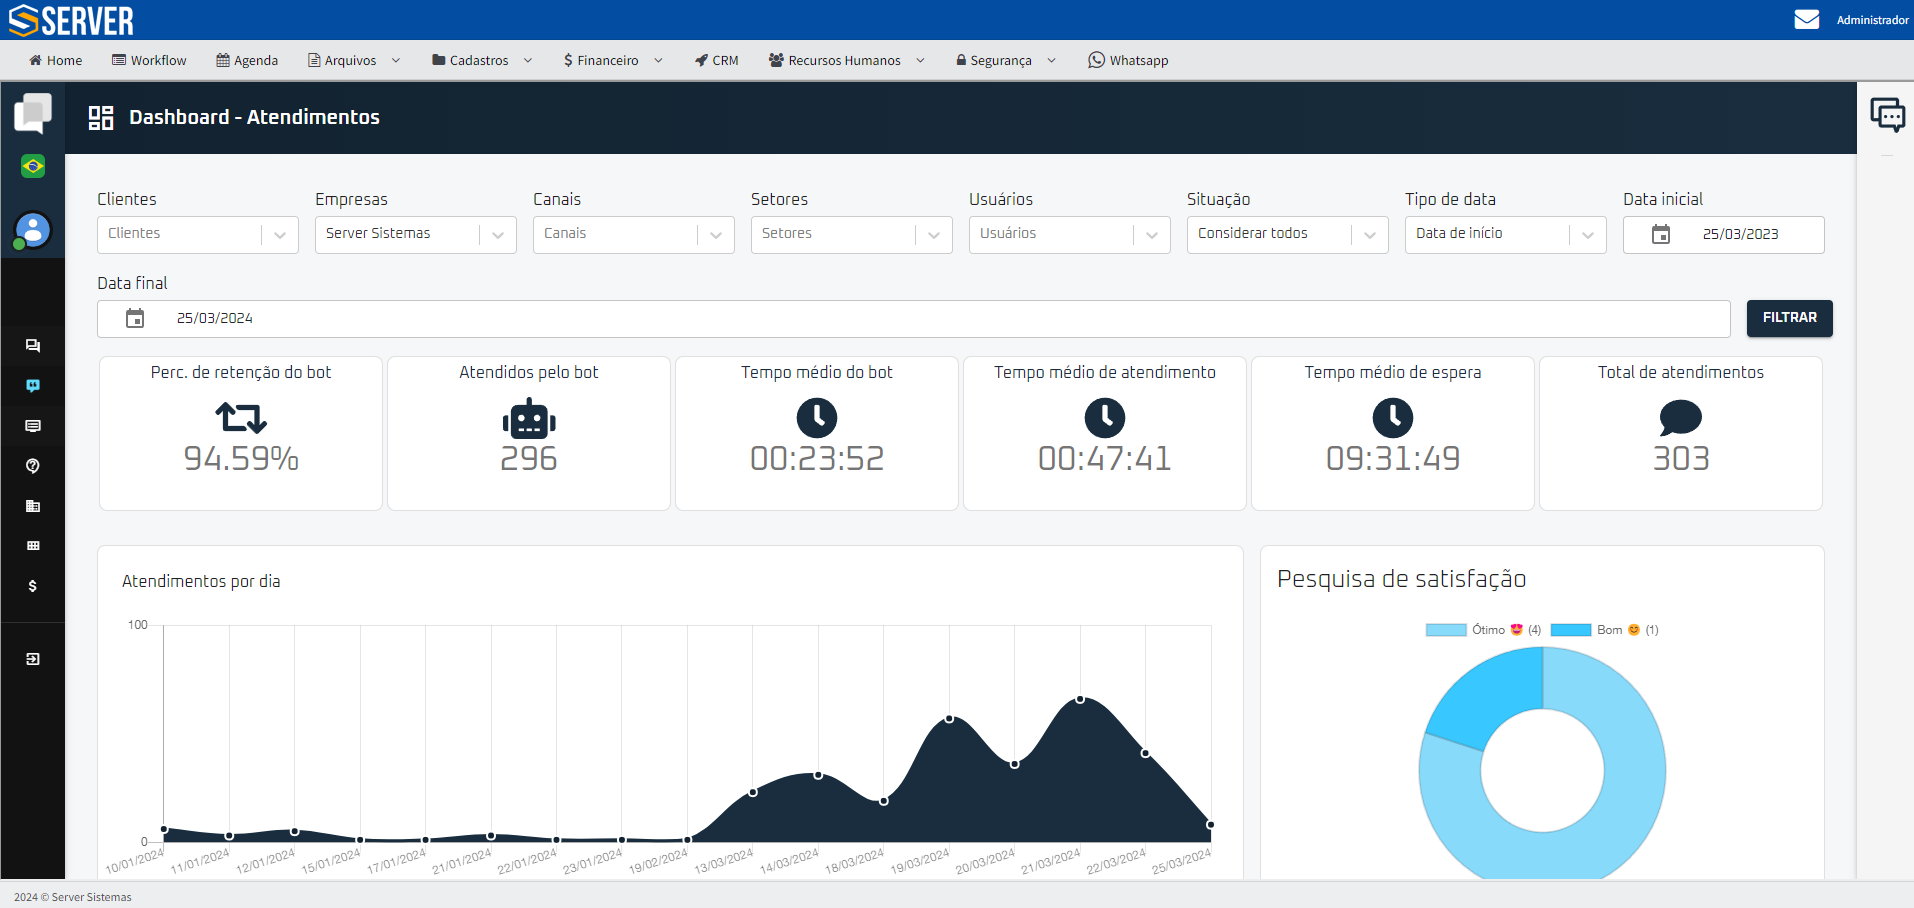Expand the Recursos Humanos menu
1914x908 pixels.
pyautogui.click(x=846, y=60)
